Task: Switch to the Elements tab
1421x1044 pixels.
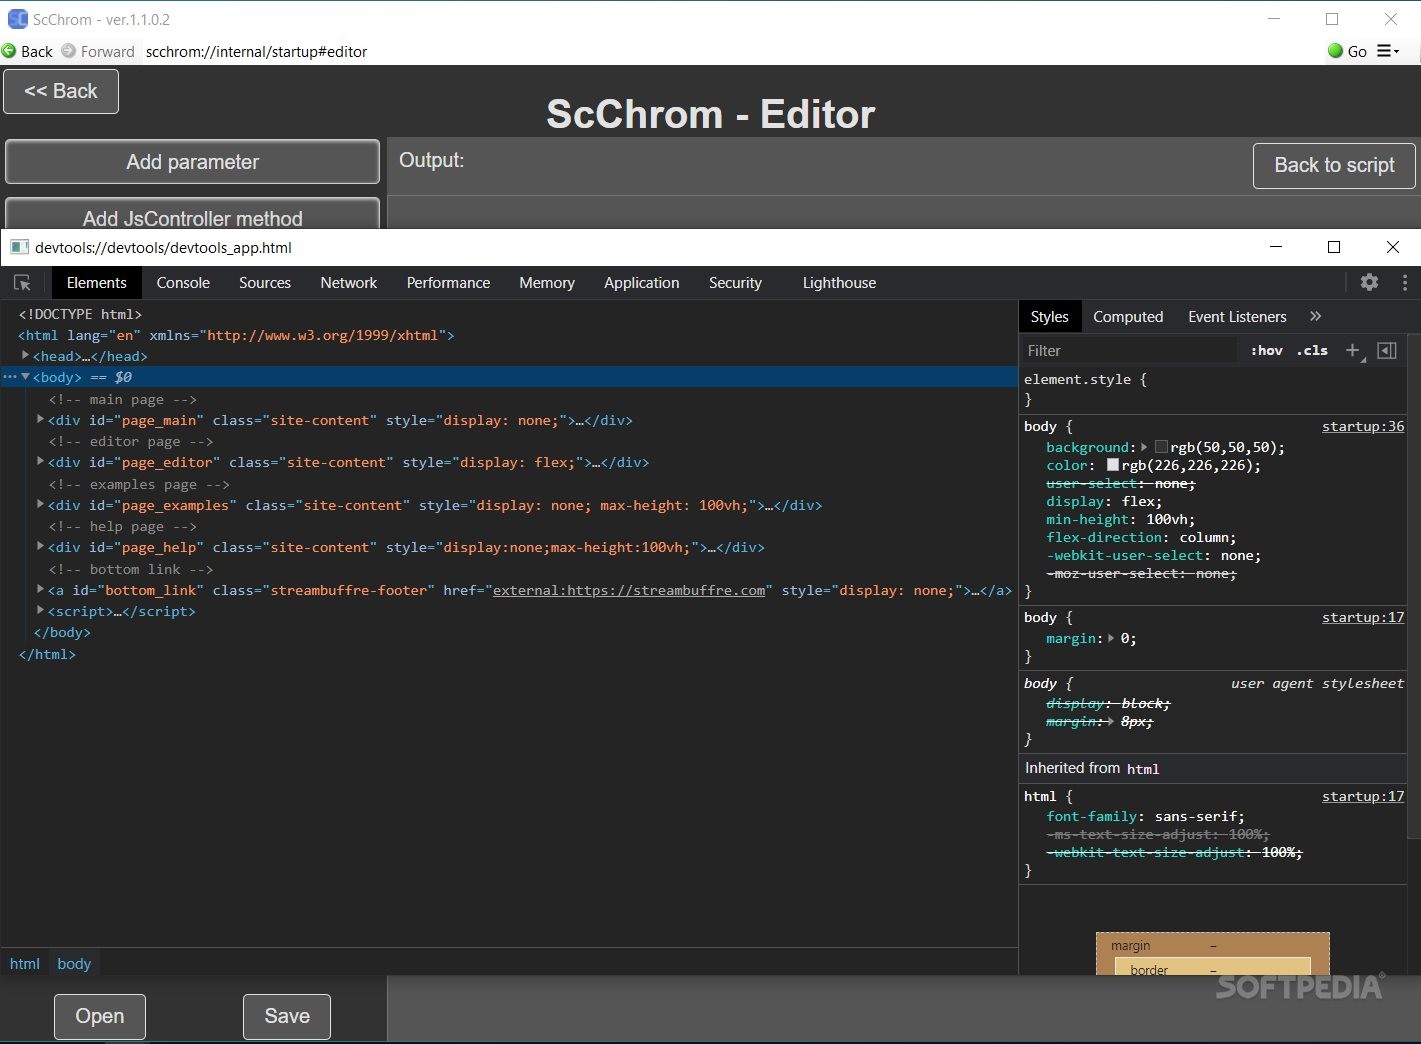Action: (x=96, y=283)
